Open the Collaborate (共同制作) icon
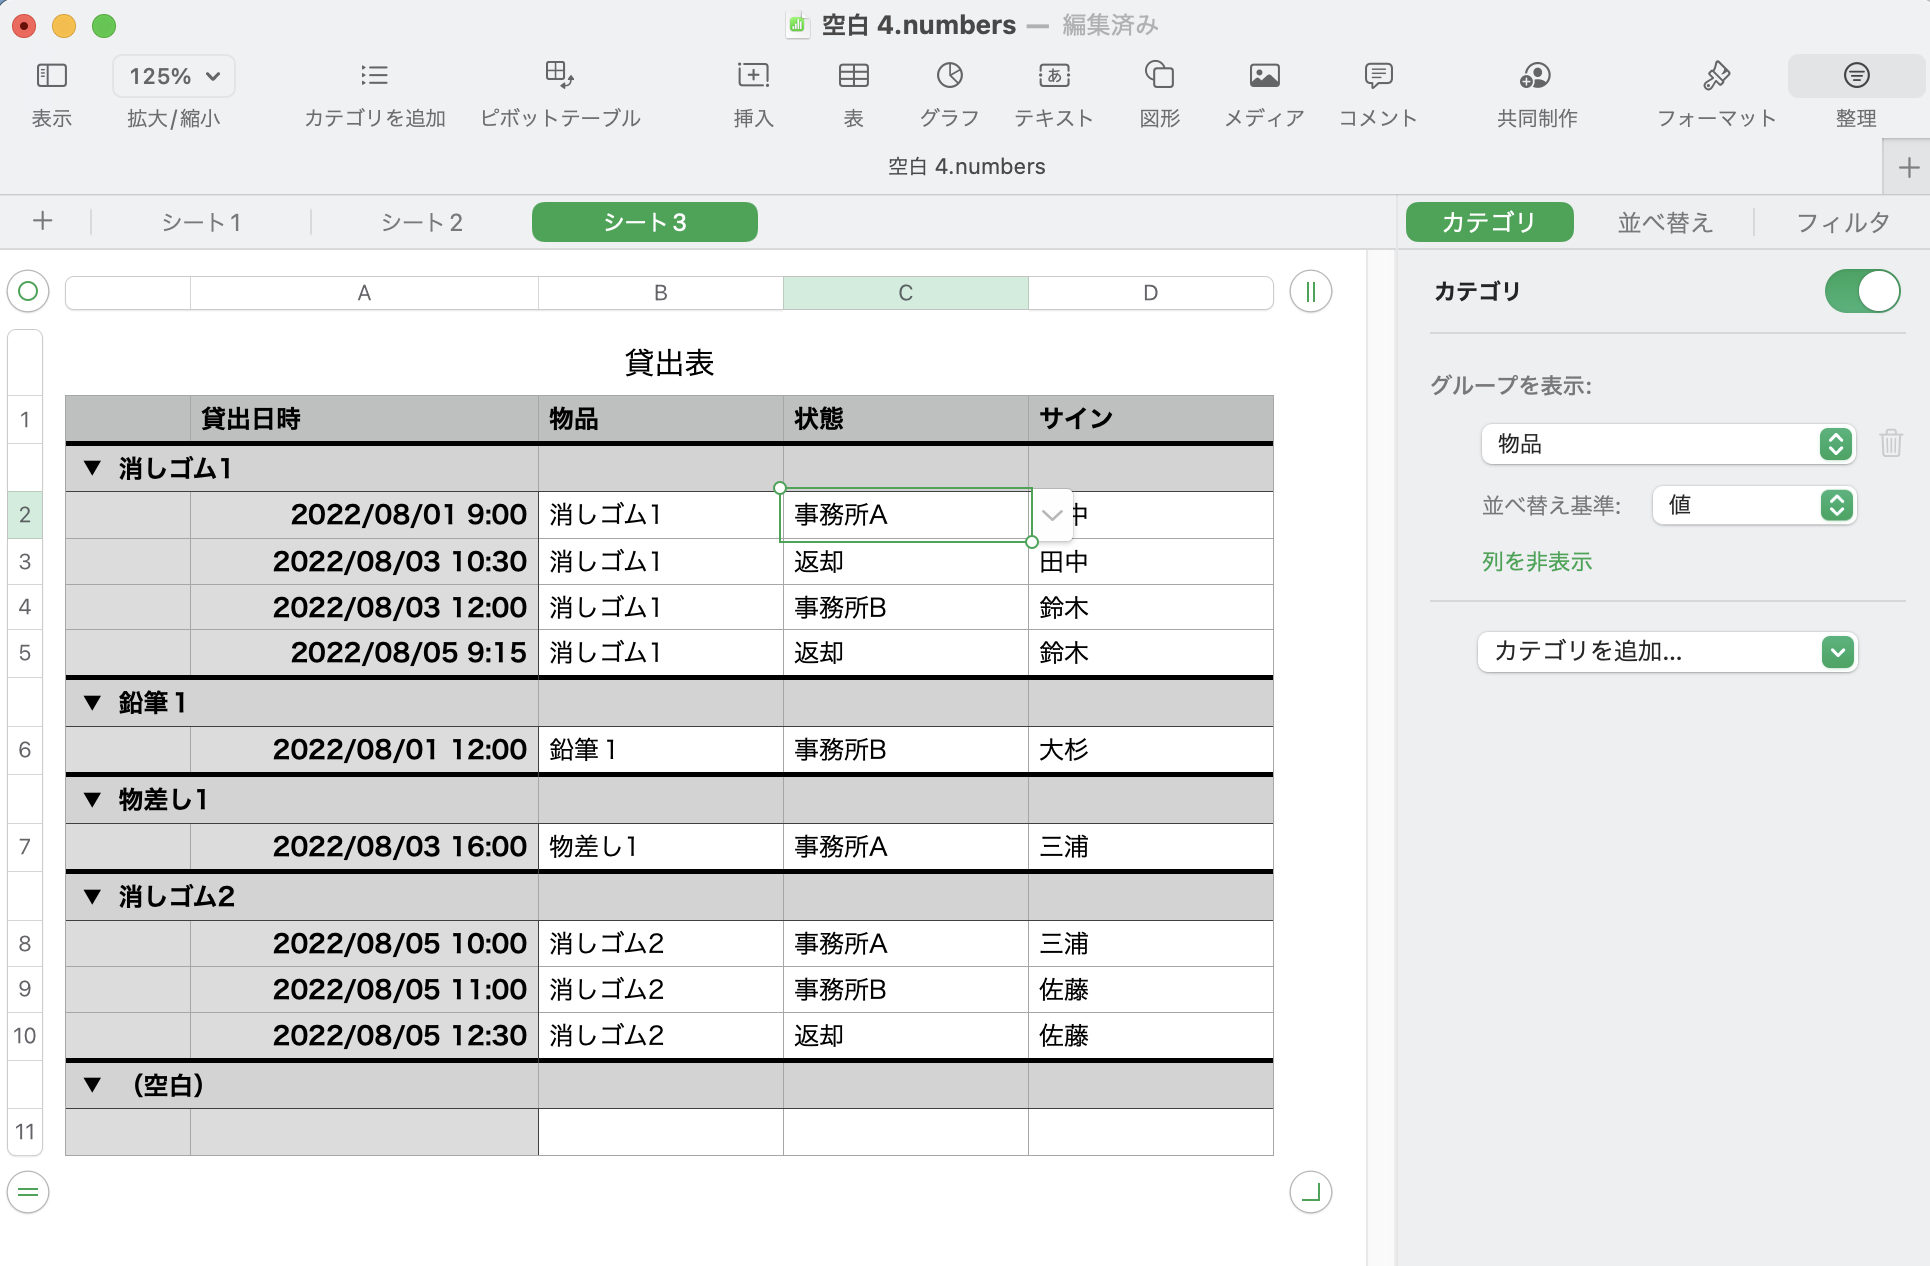 (1535, 76)
